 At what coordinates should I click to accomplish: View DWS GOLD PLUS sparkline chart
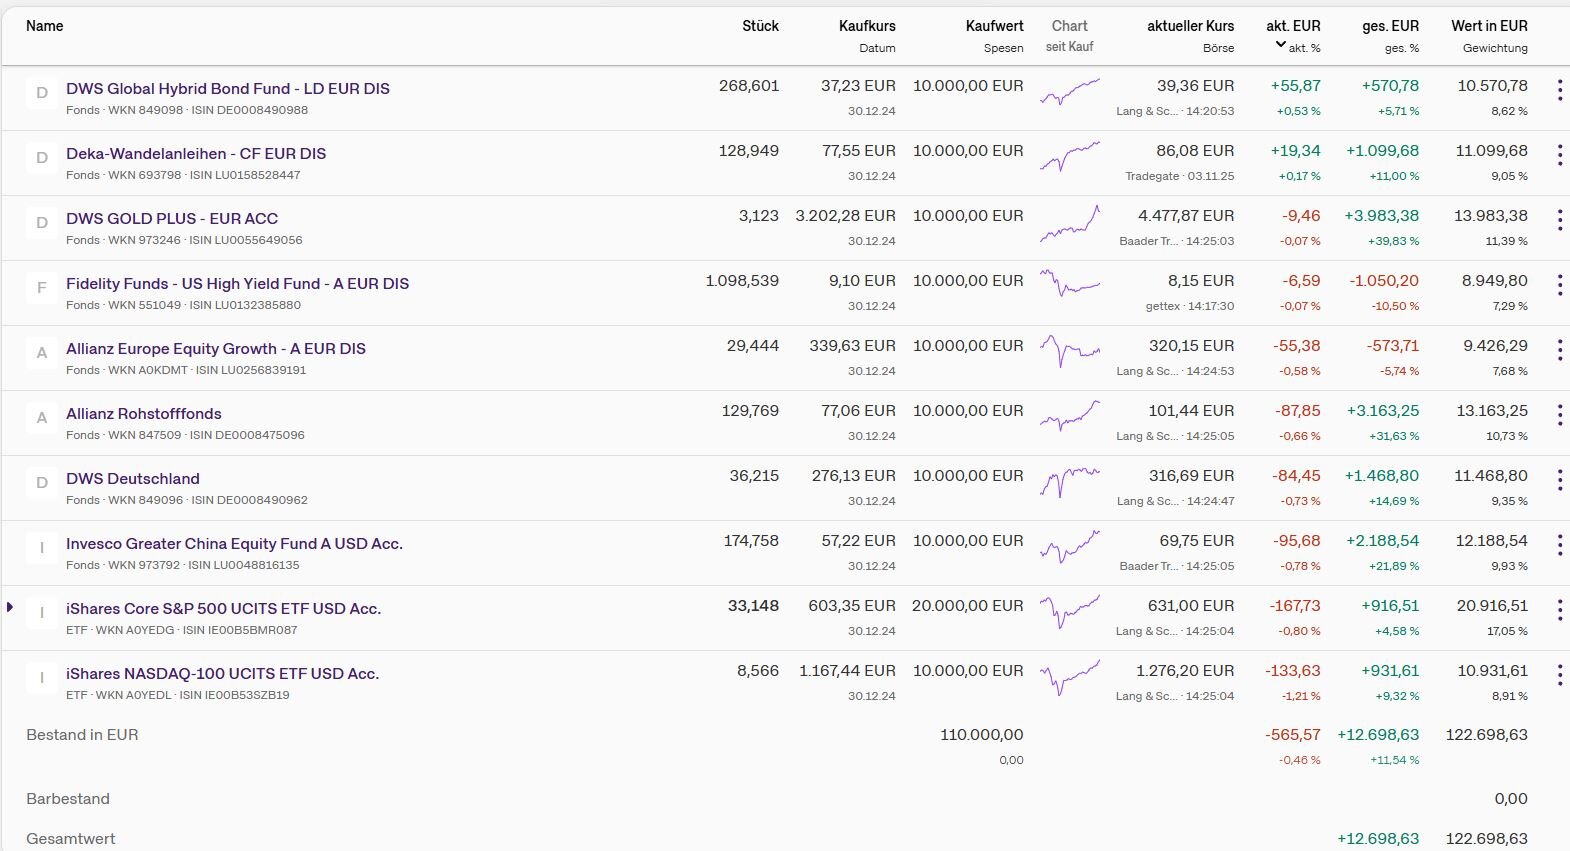click(x=1070, y=225)
